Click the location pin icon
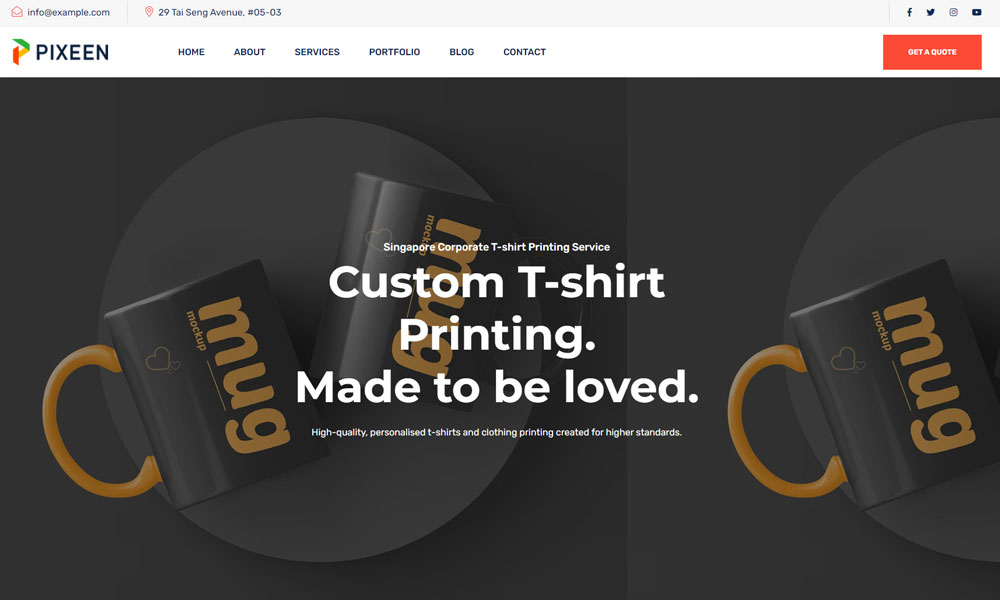Viewport: 1000px width, 600px height. coord(149,11)
